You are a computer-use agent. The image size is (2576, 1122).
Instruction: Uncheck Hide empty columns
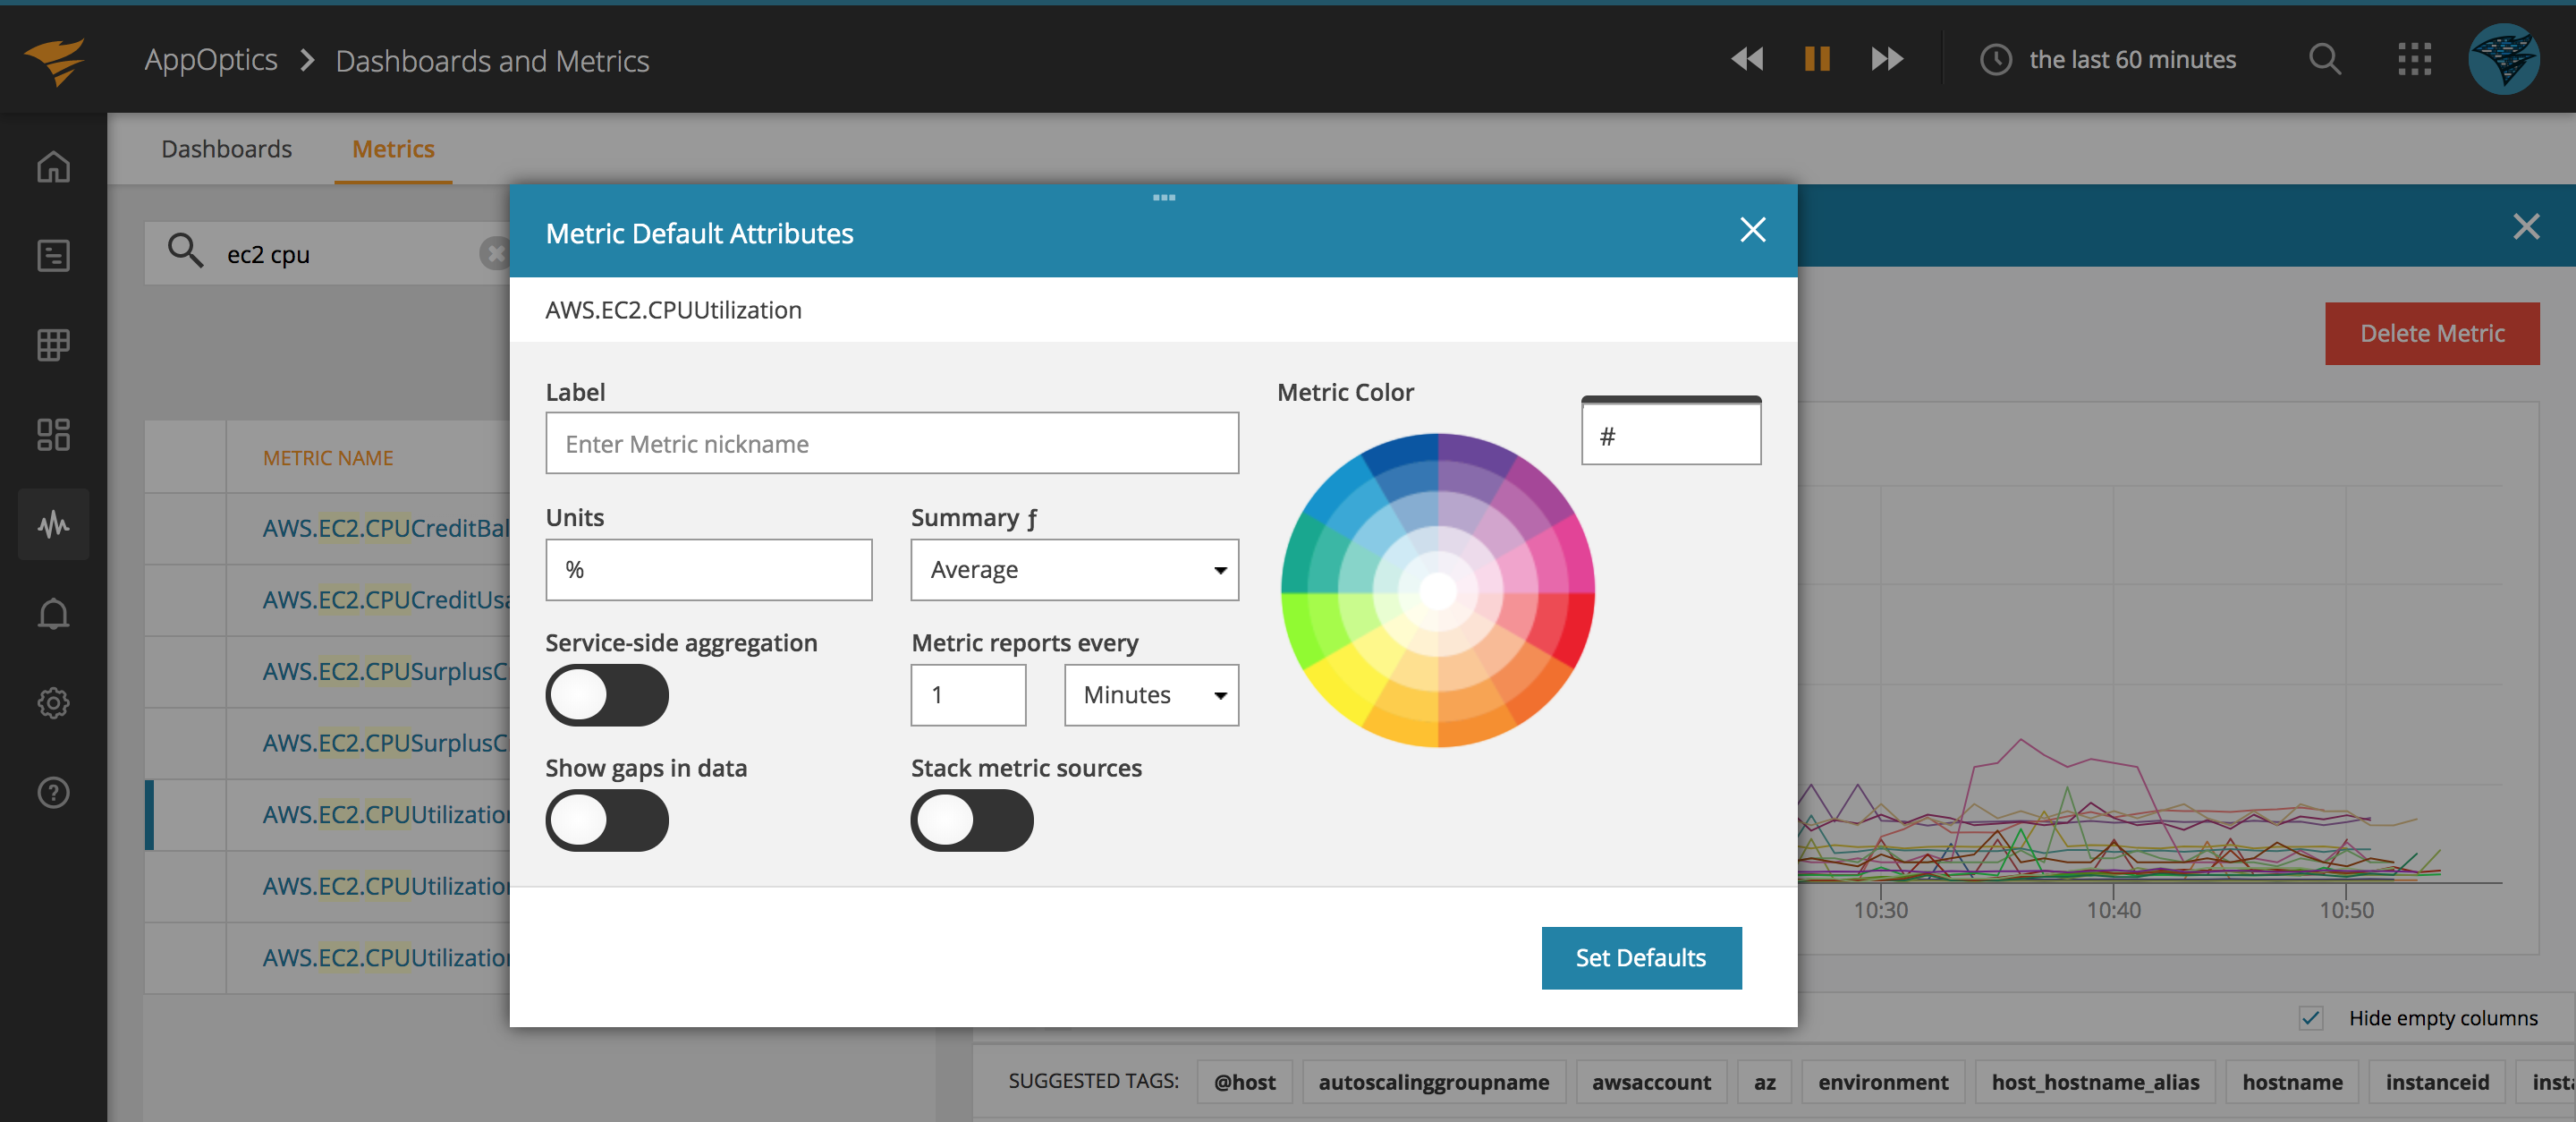pos(2310,1018)
